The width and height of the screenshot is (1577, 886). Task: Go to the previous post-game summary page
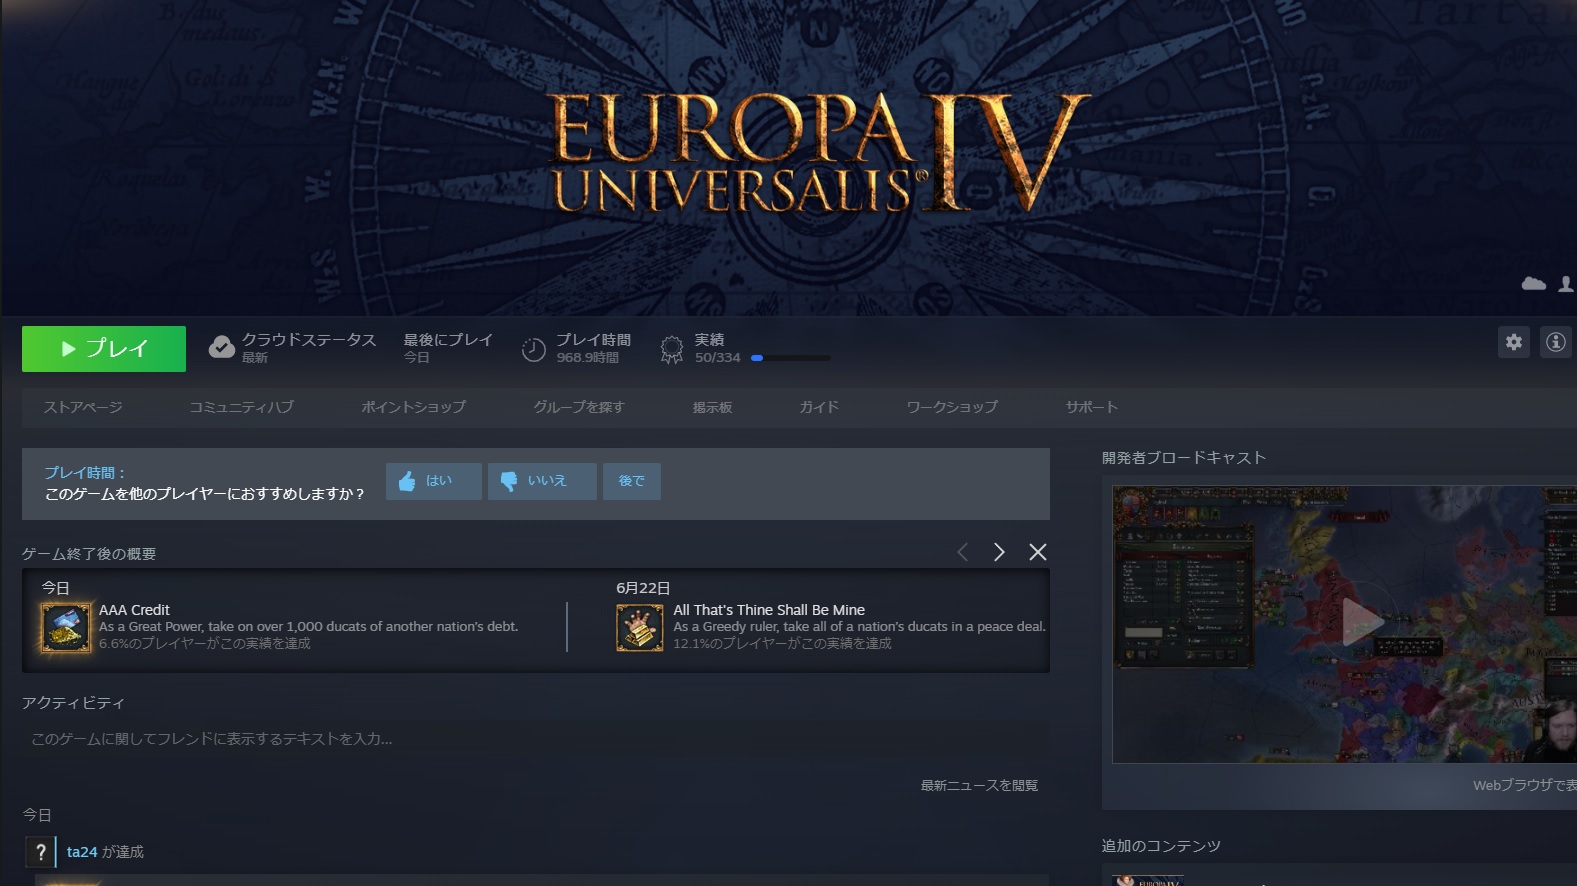963,552
